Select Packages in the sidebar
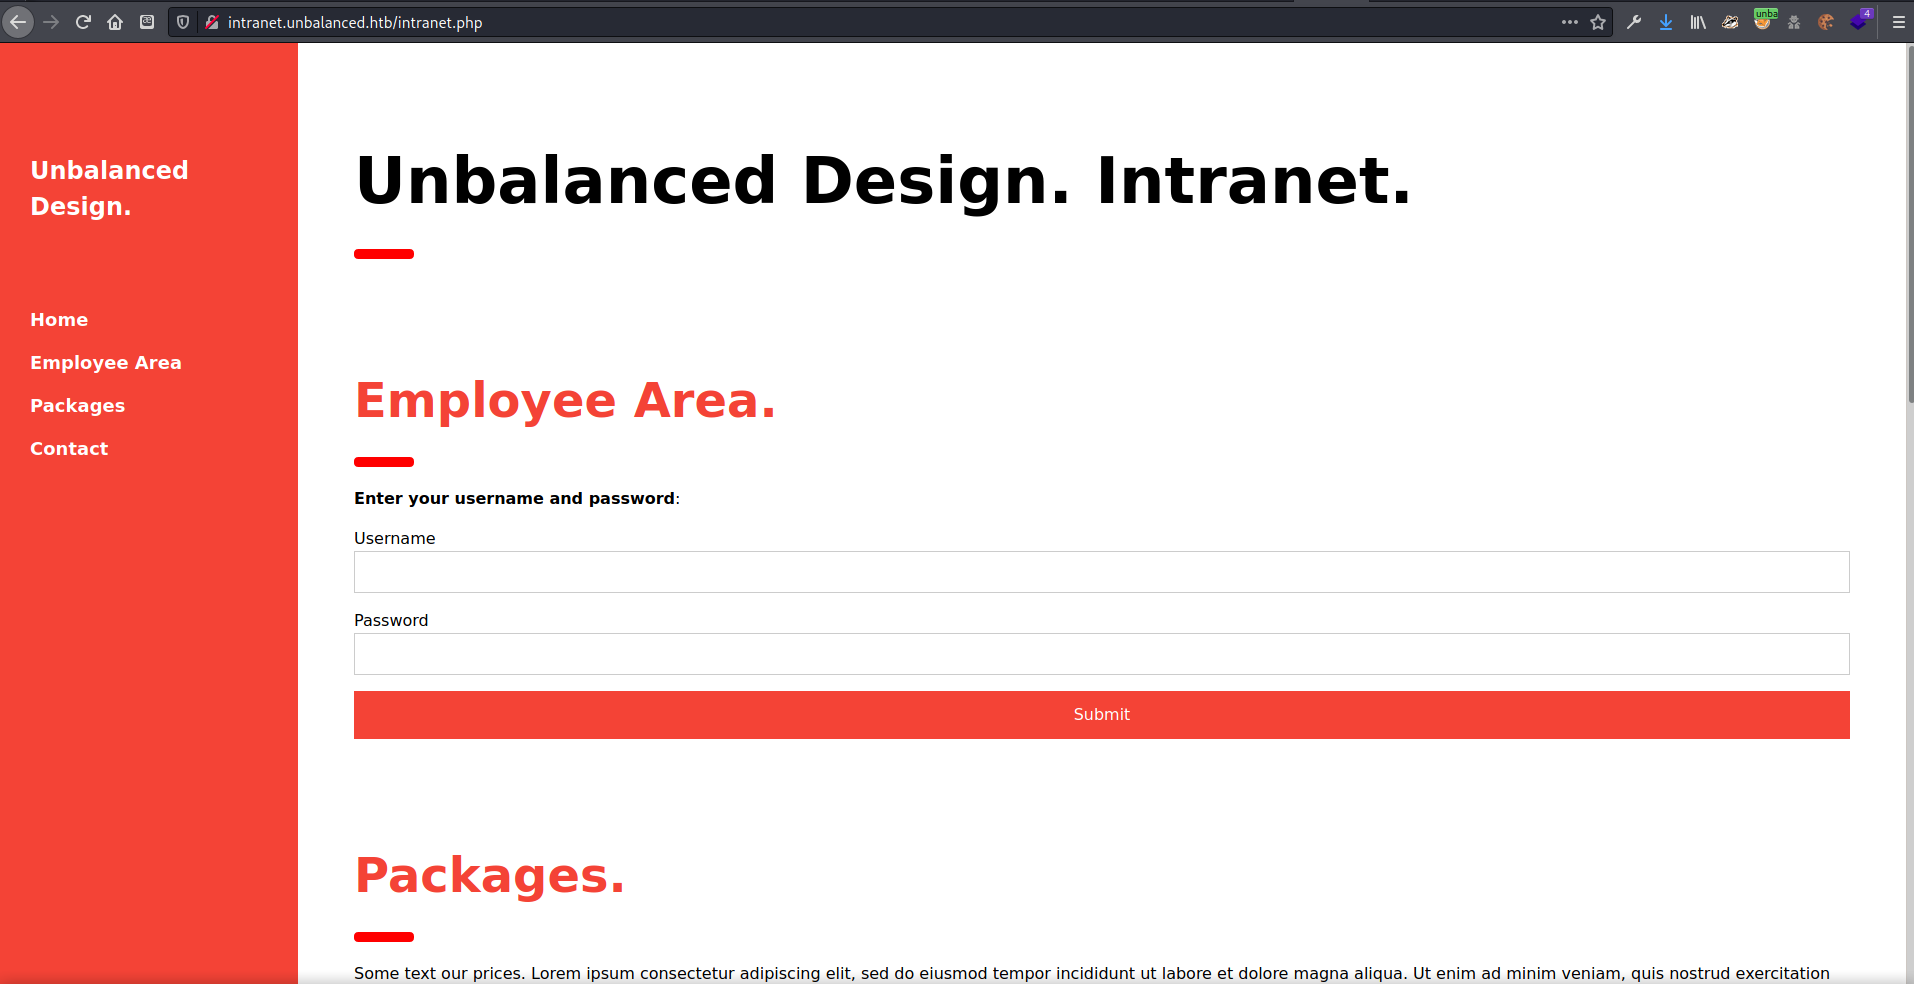Screen dimensions: 1914x984 [x=77, y=405]
